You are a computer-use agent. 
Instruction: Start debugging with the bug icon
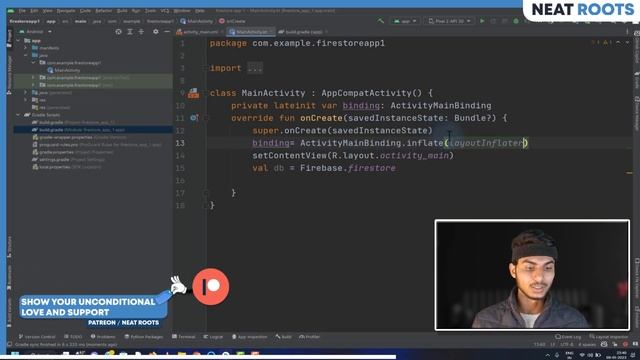pyautogui.click(x=516, y=21)
